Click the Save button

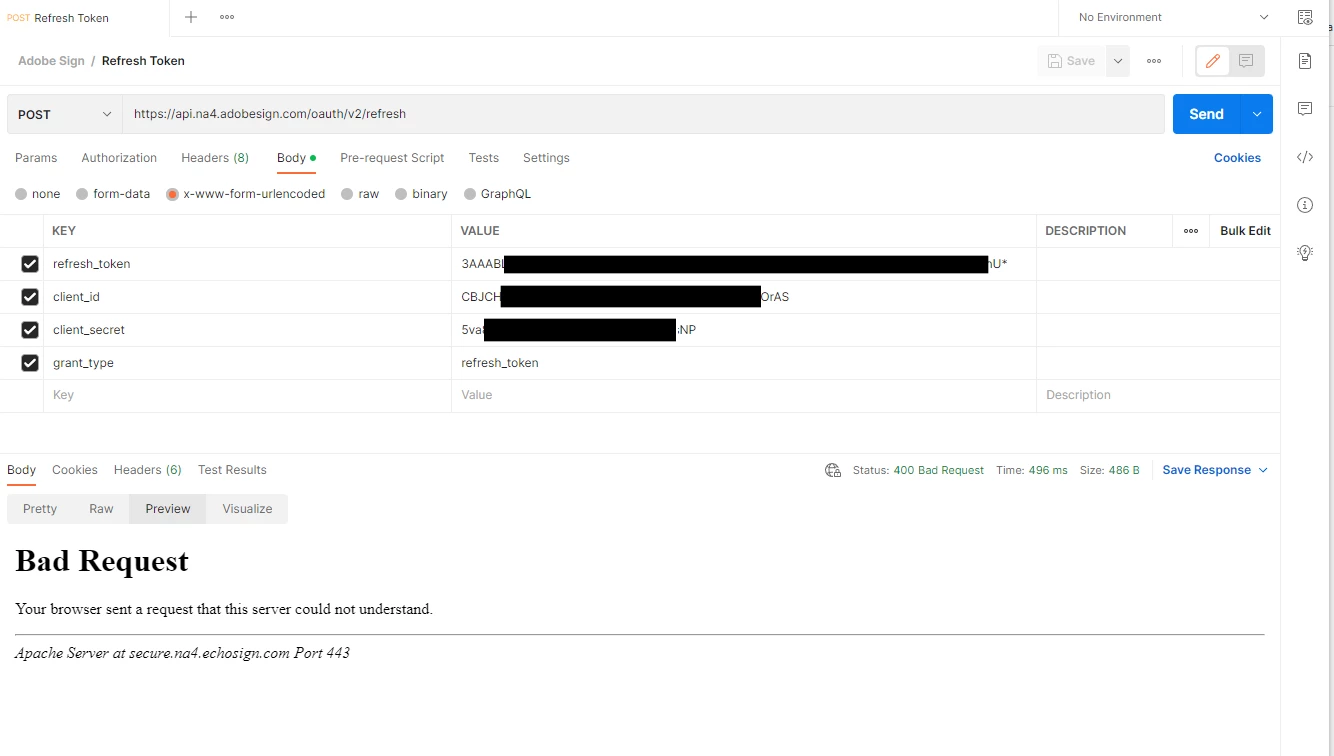[x=1071, y=61]
